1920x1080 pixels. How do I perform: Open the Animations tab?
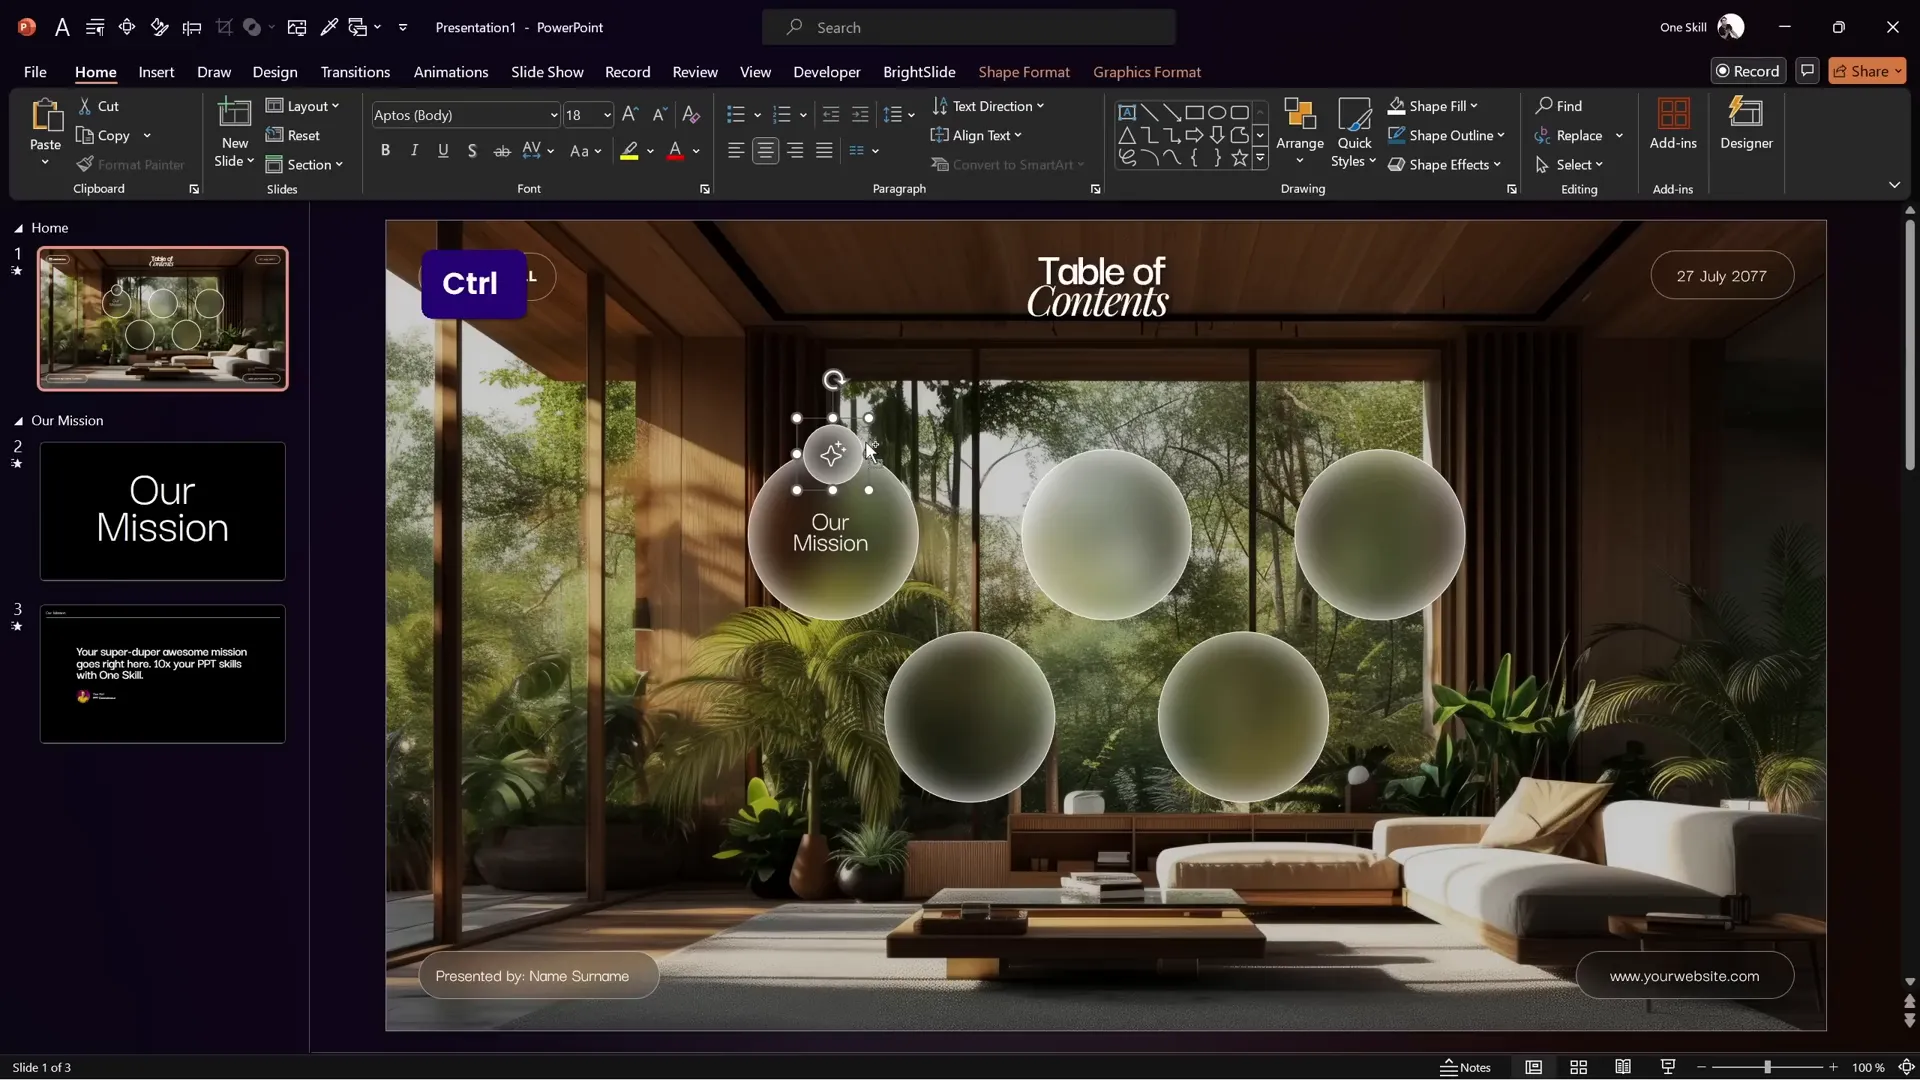coord(451,72)
